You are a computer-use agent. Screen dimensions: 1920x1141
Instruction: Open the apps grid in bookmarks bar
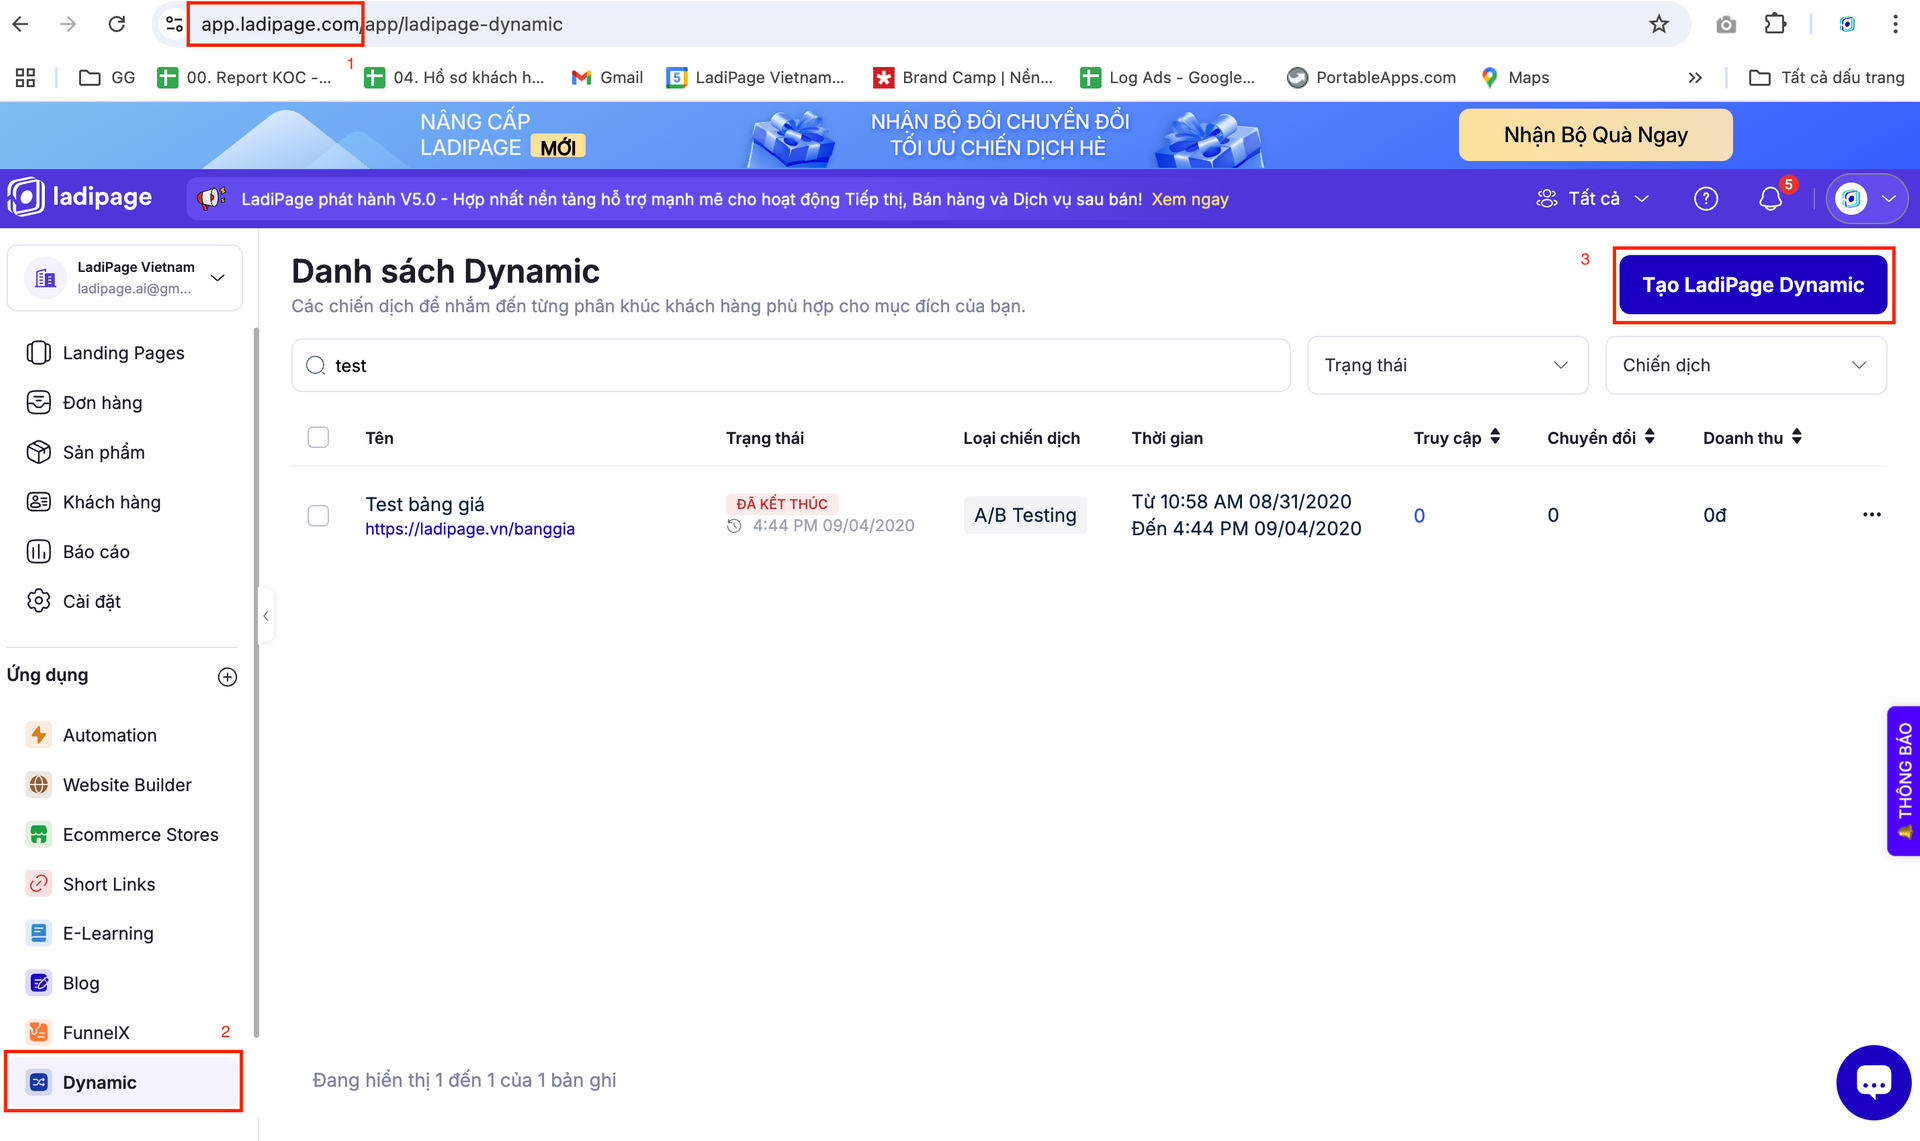pyautogui.click(x=26, y=77)
